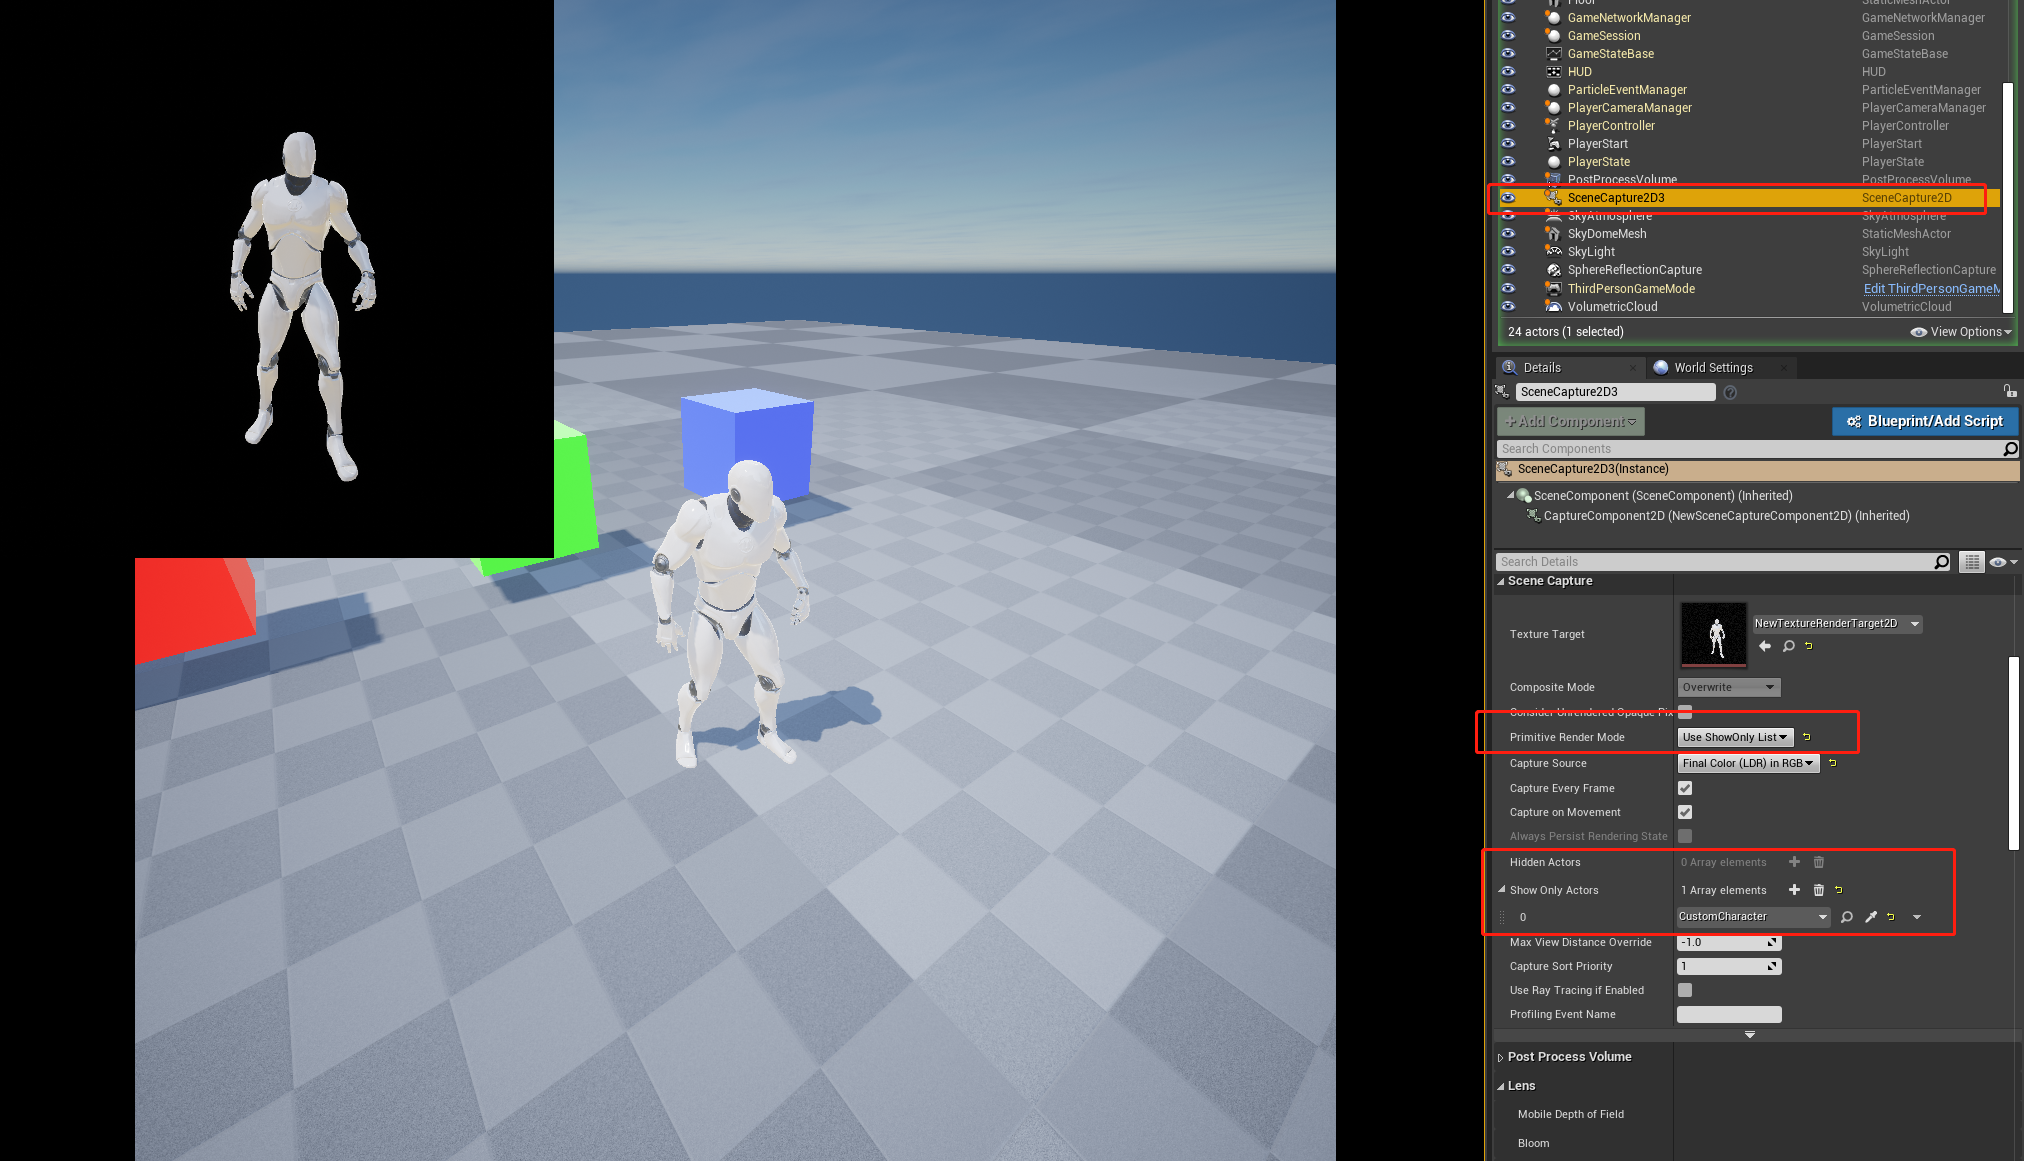Open the Capture Source dropdown

coord(1747,763)
